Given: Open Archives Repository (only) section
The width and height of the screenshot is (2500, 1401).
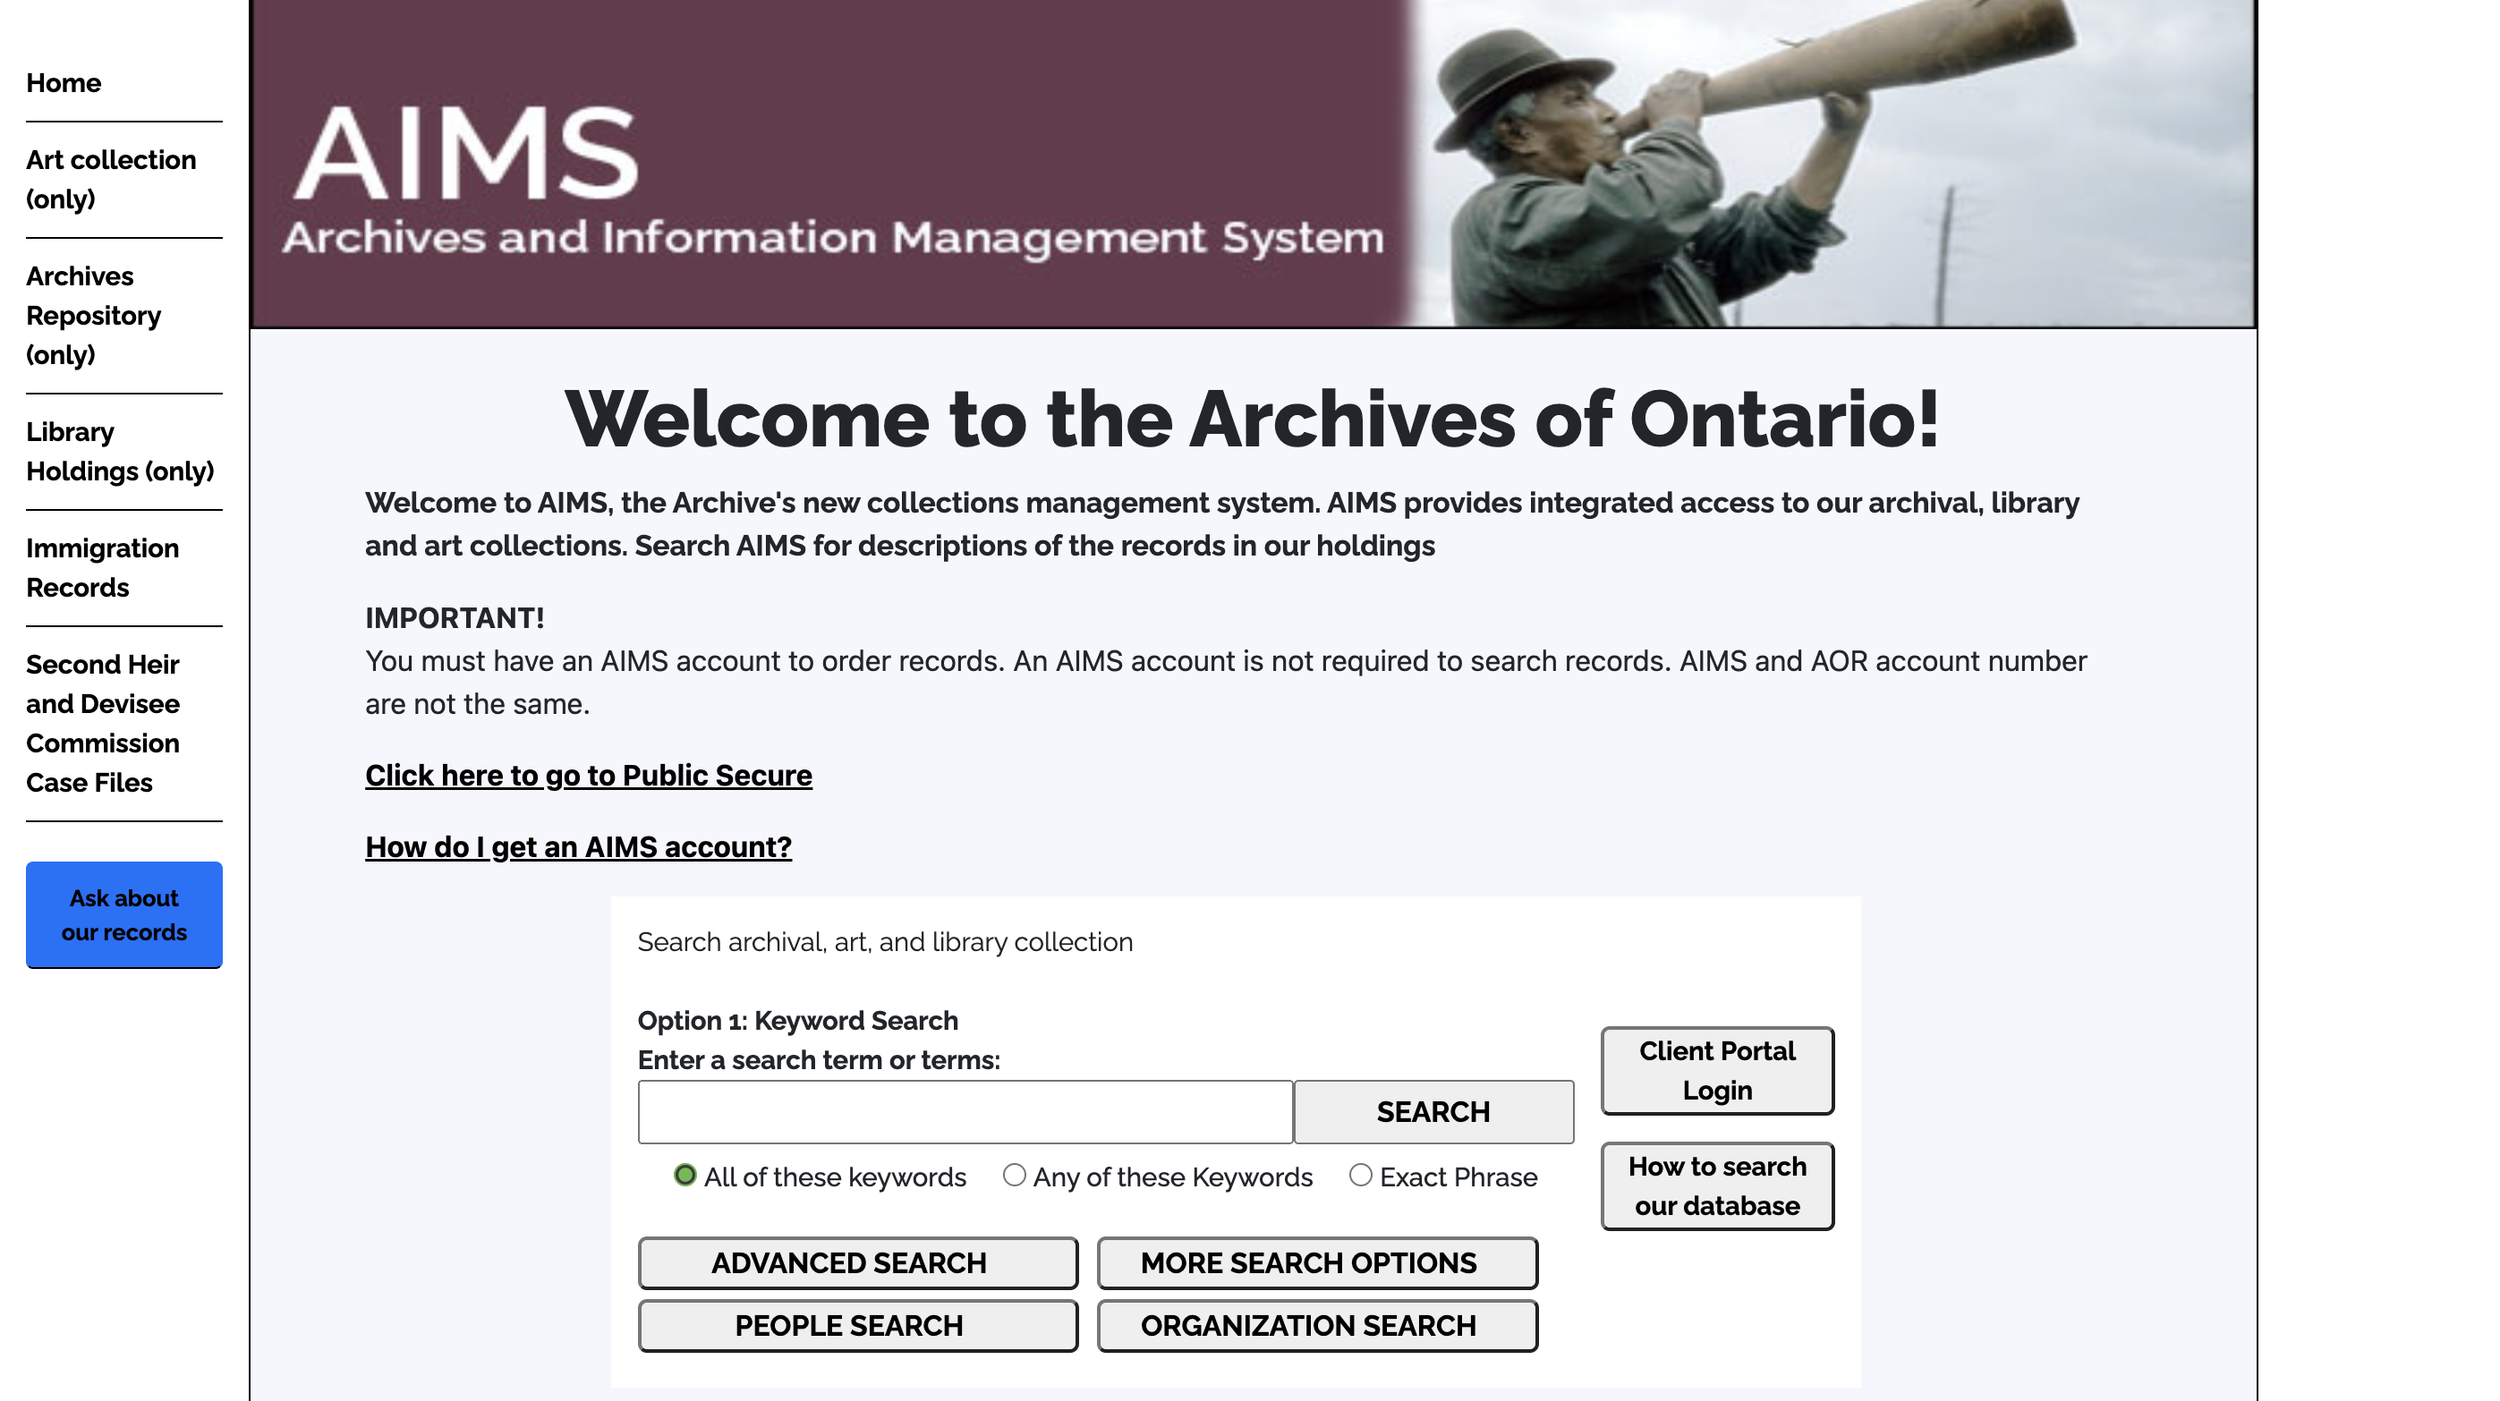Looking at the screenshot, I should [93, 316].
